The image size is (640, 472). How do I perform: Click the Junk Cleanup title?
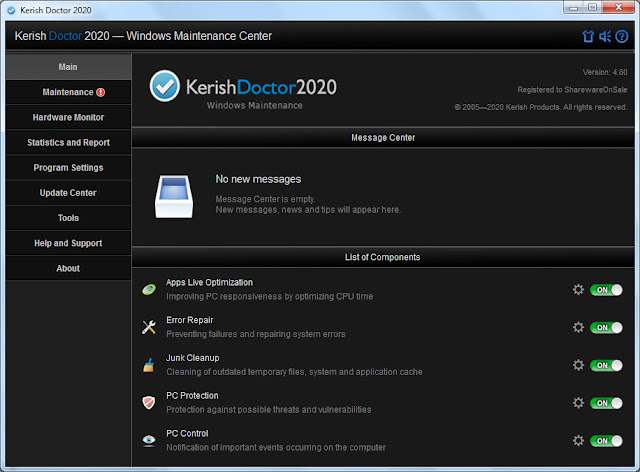(x=193, y=358)
